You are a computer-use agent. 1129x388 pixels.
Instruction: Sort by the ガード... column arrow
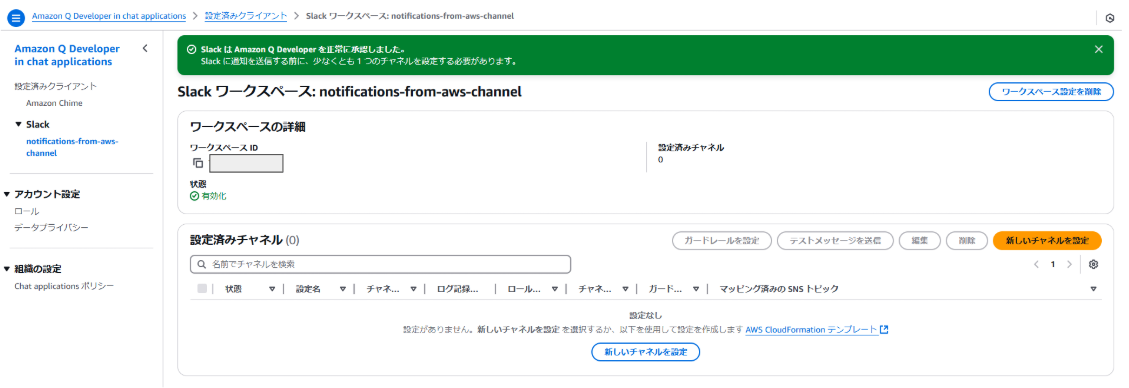click(x=696, y=289)
